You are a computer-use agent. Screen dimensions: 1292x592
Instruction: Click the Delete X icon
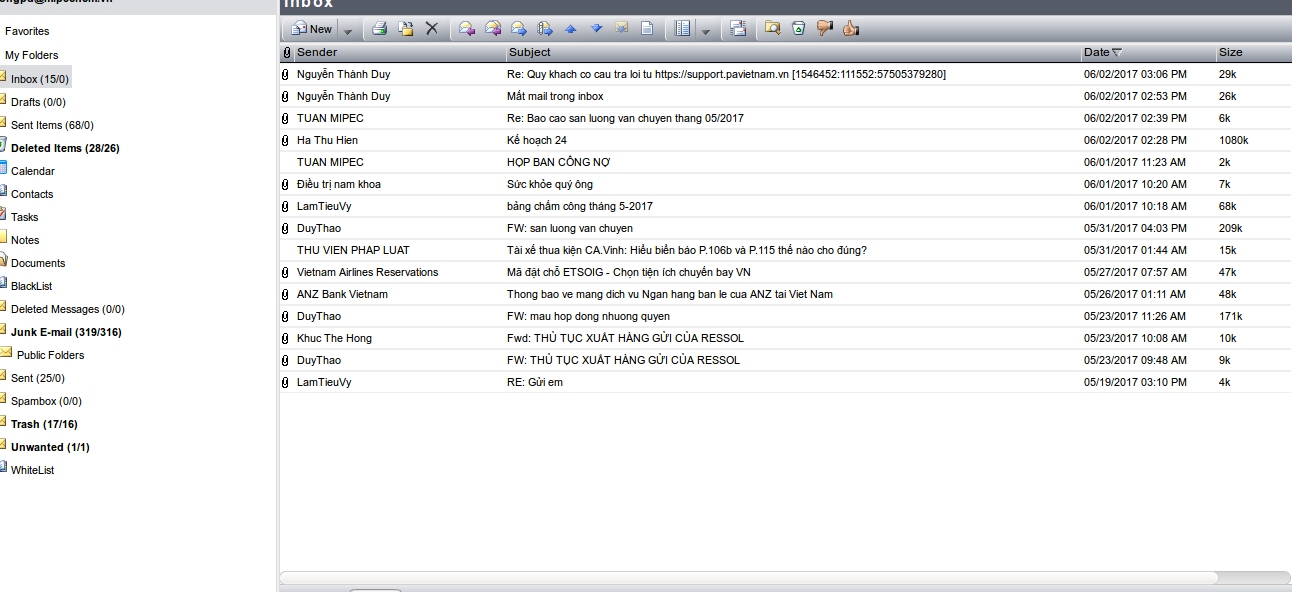[432, 29]
